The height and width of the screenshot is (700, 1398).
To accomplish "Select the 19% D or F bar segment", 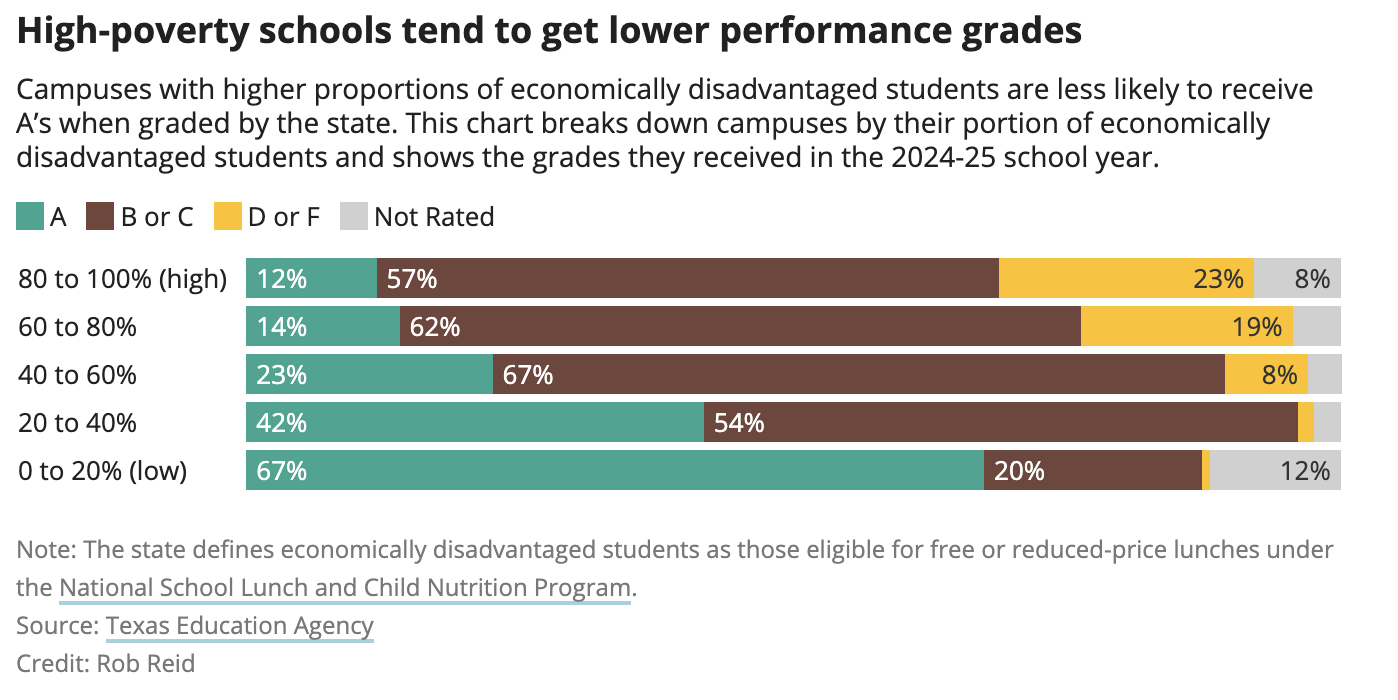I will (1187, 326).
